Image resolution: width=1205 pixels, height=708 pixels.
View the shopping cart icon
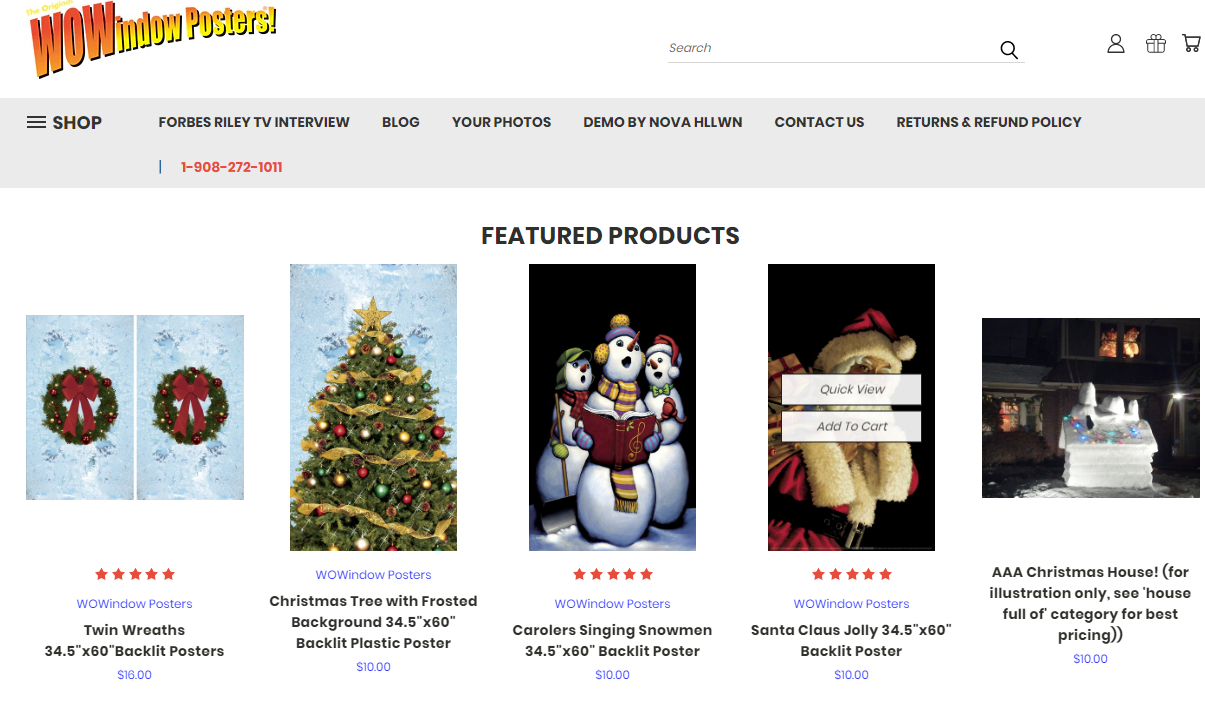[x=1191, y=43]
